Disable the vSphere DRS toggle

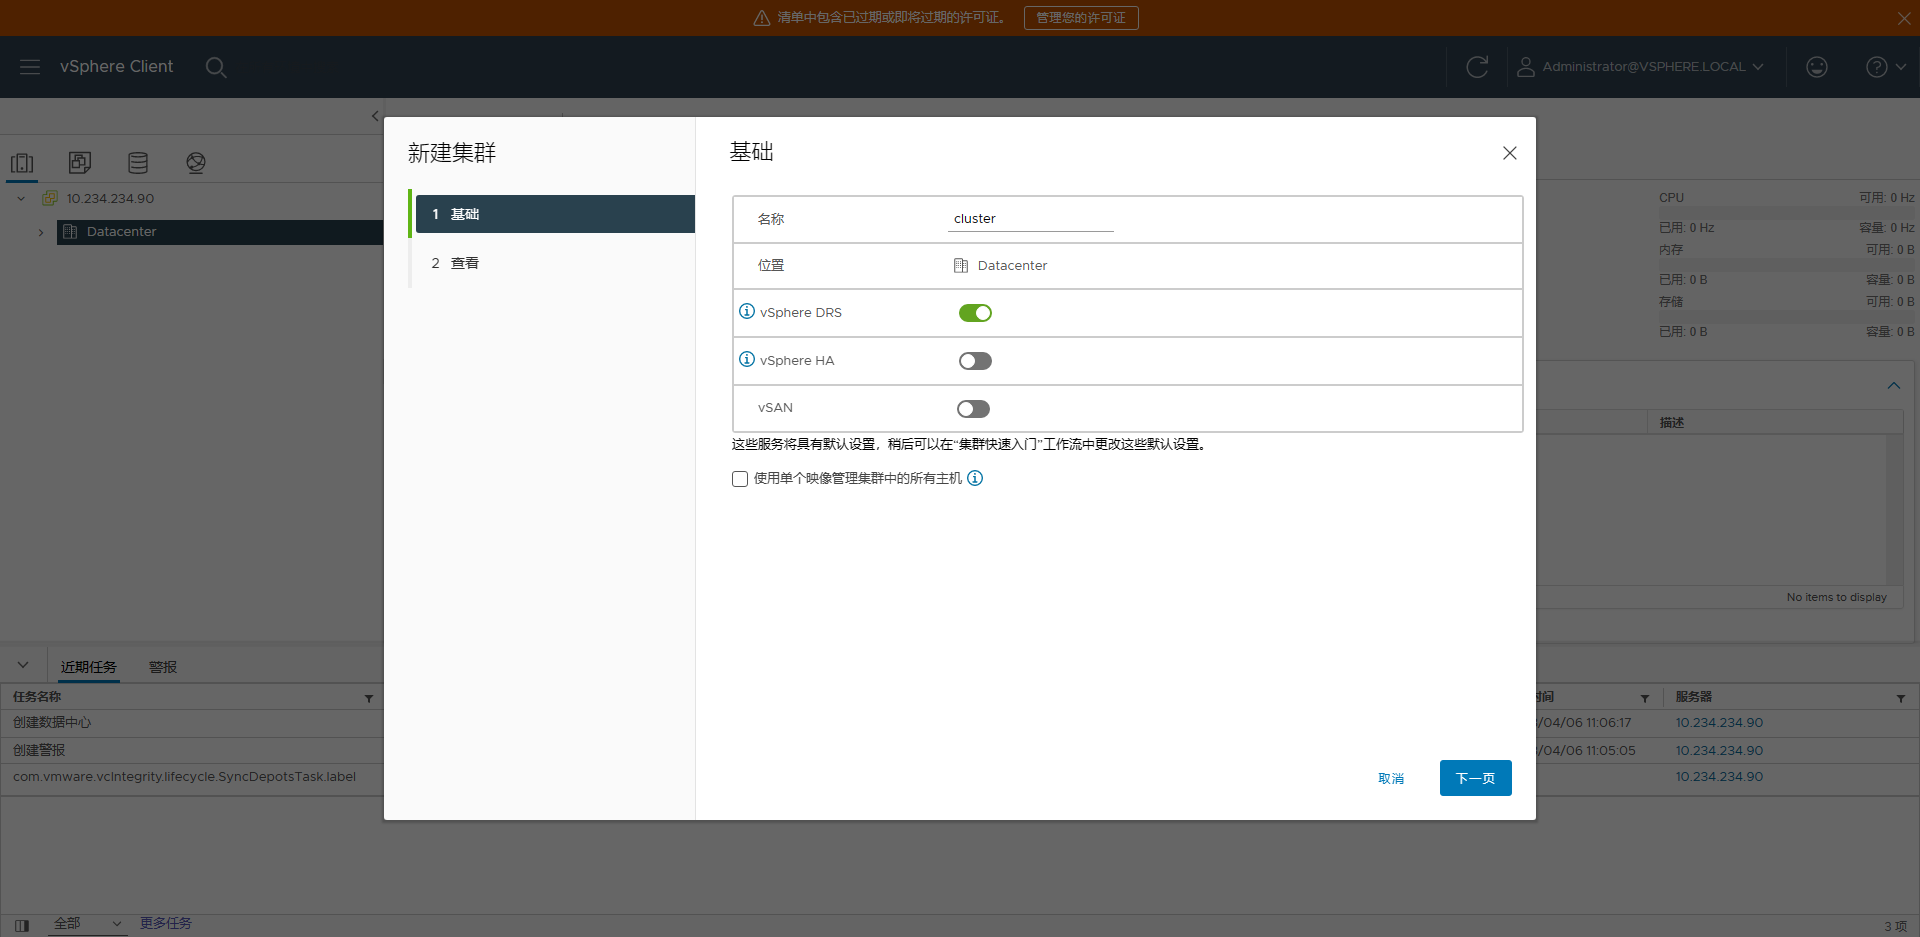975,313
